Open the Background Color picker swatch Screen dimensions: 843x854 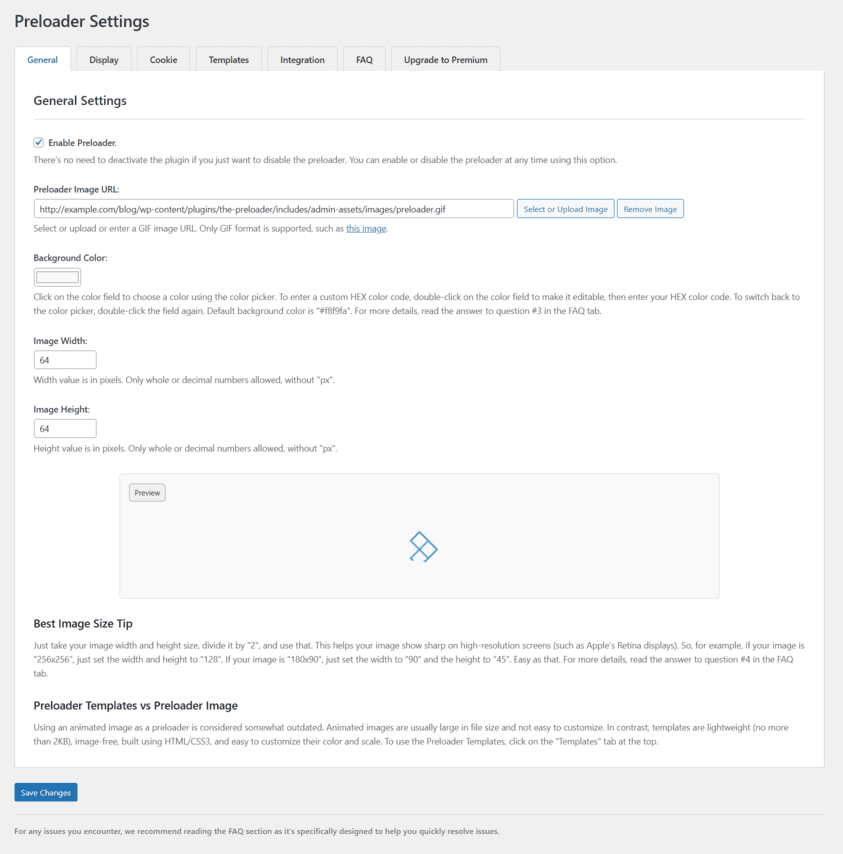(x=57, y=277)
